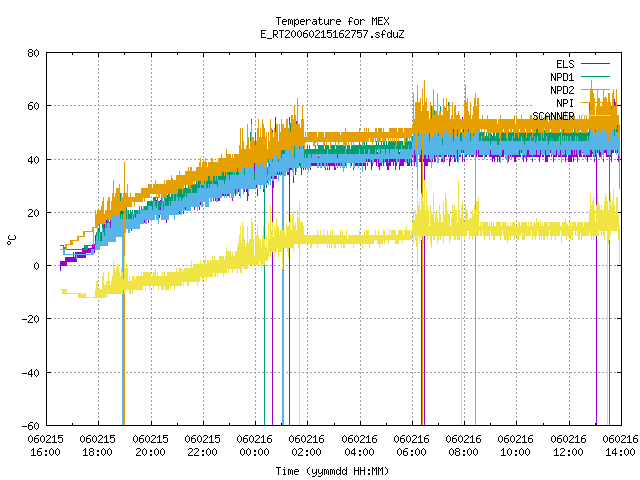Click the x-axis label 060215 16:00

click(46, 446)
